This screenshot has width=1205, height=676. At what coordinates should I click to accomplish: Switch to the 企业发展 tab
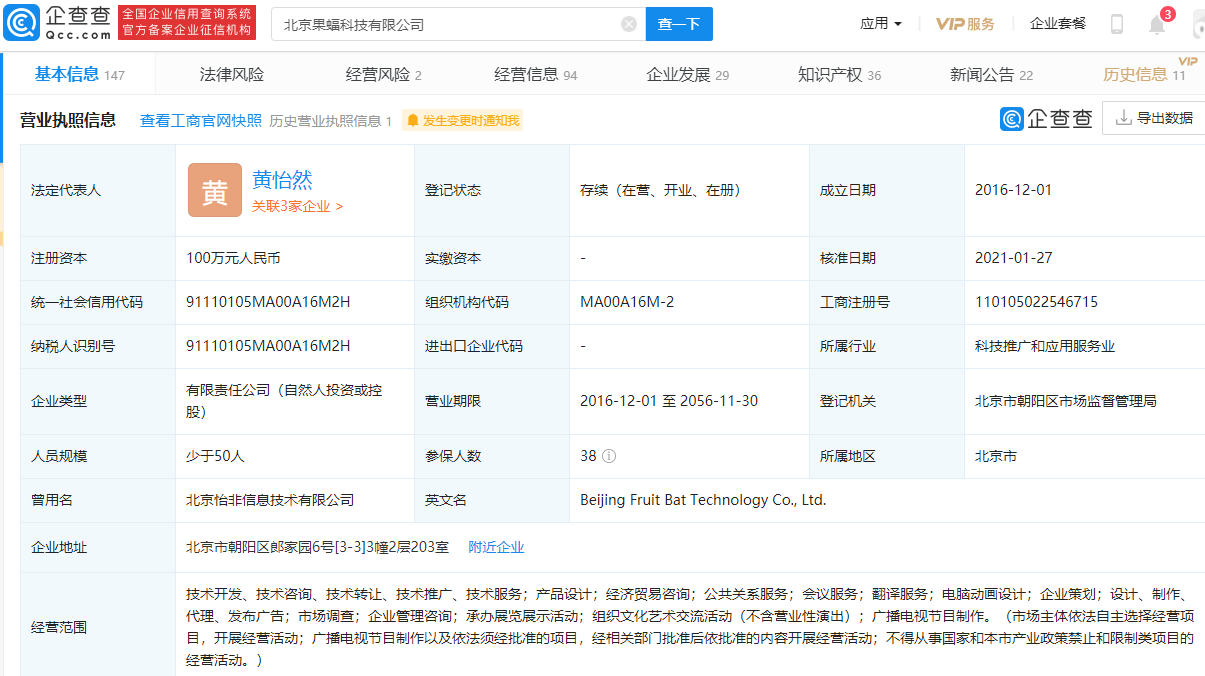click(x=688, y=74)
